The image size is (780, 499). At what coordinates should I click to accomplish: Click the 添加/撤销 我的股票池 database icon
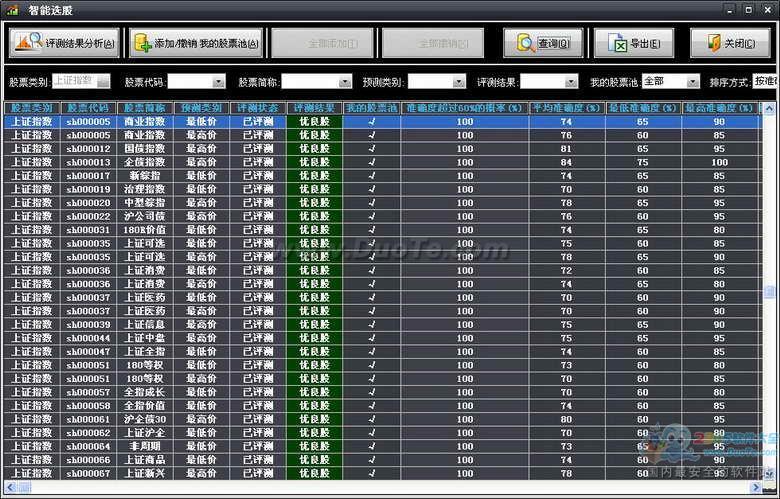143,43
